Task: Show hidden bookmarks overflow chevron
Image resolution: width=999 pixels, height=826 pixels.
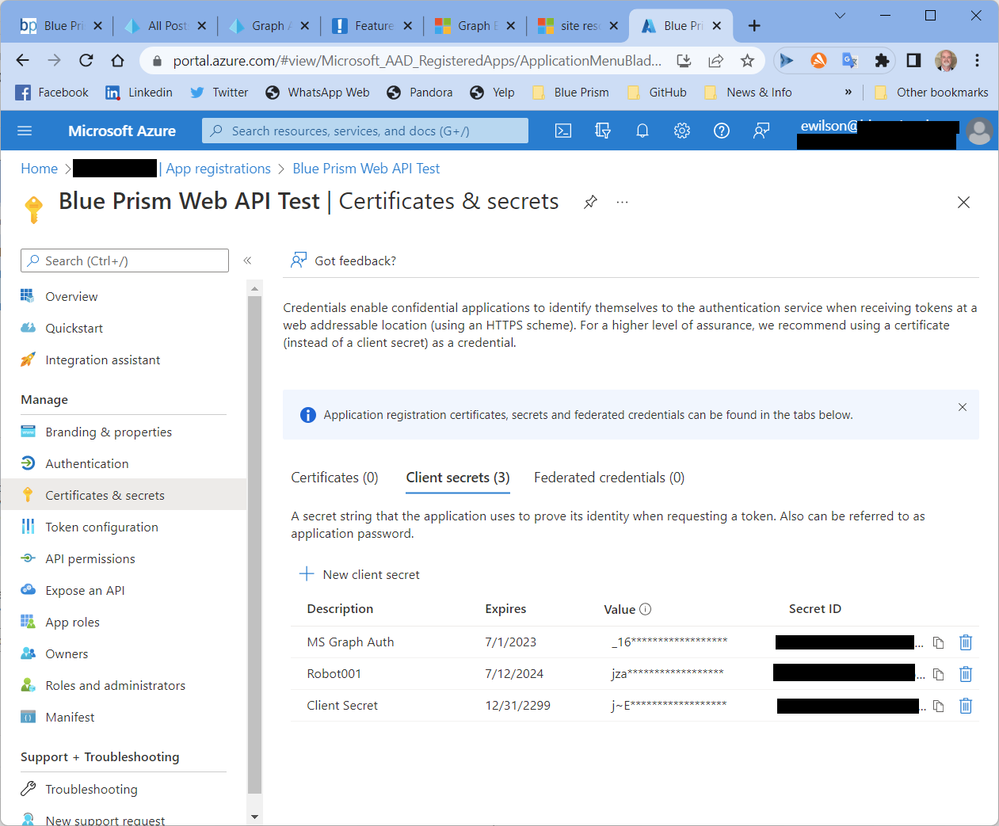Action: (848, 92)
